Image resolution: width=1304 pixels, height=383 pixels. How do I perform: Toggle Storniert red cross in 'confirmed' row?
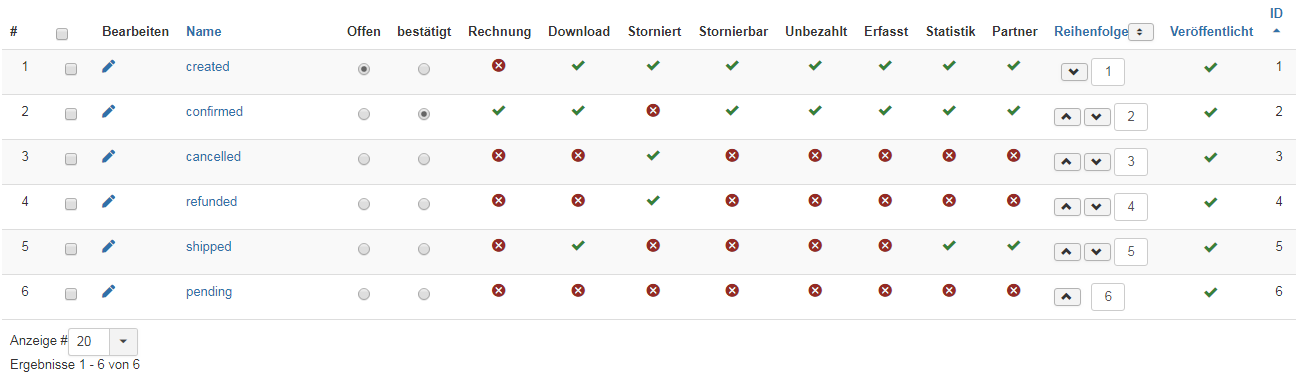click(x=653, y=111)
